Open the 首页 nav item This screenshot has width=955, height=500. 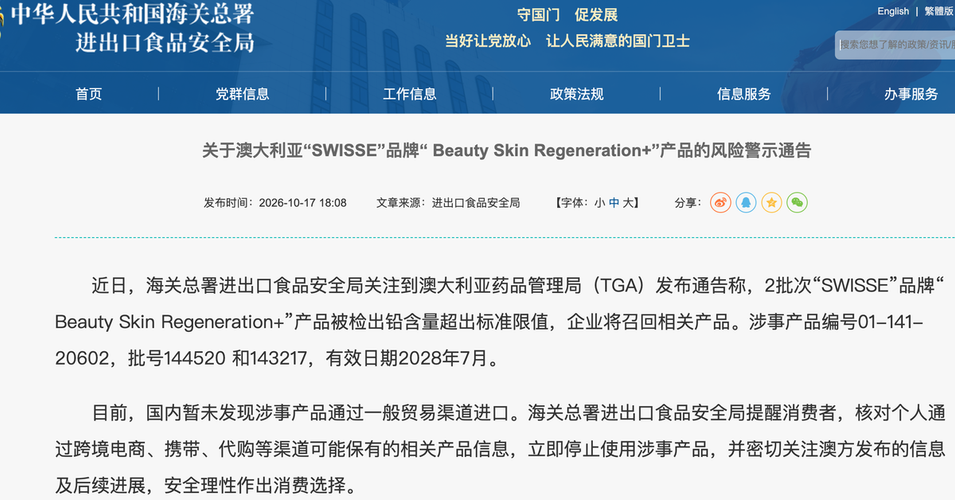pyautogui.click(x=89, y=94)
